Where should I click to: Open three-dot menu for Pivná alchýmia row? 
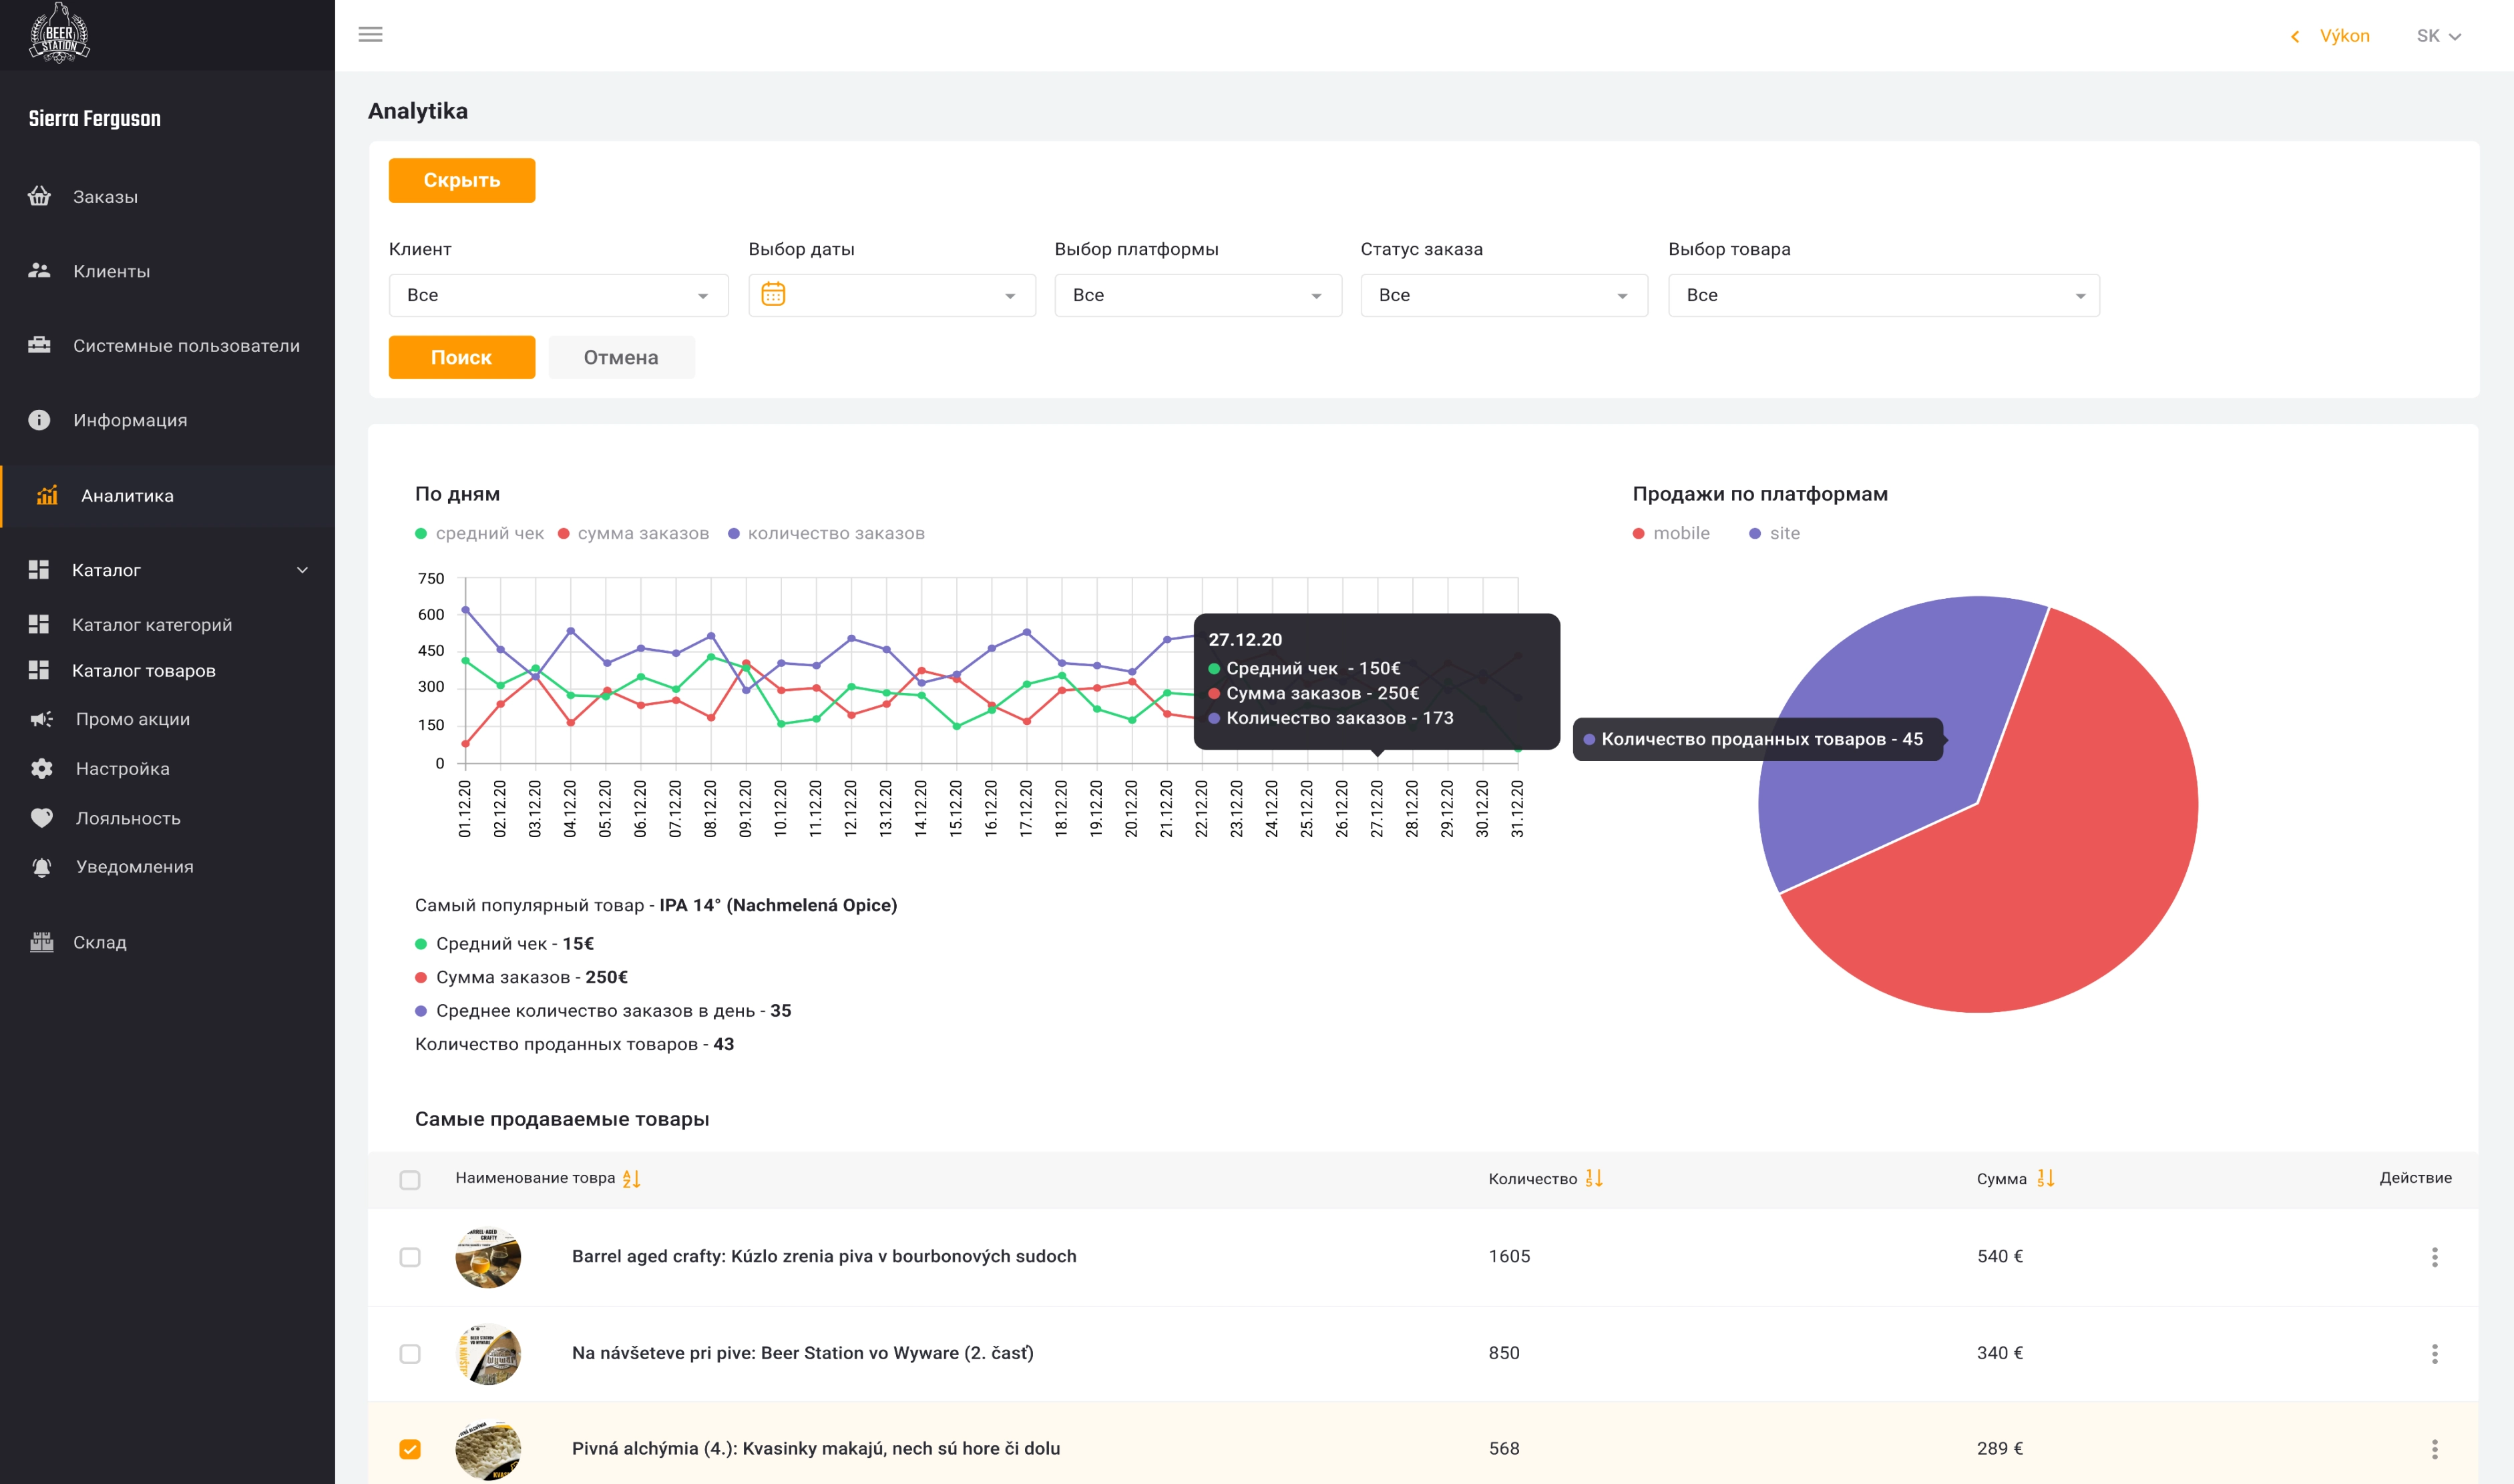coord(2434,1449)
